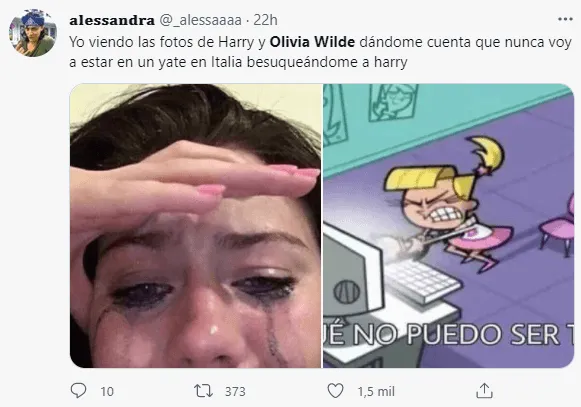
Task: Click the bold Olivia Wilde text
Action: [312, 42]
